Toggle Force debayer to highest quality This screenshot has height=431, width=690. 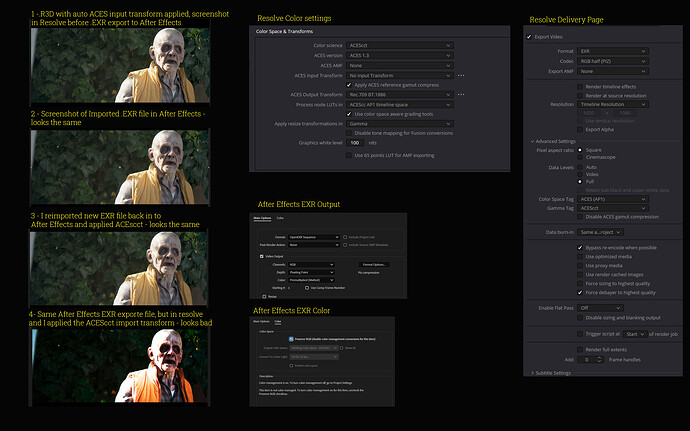coord(580,292)
